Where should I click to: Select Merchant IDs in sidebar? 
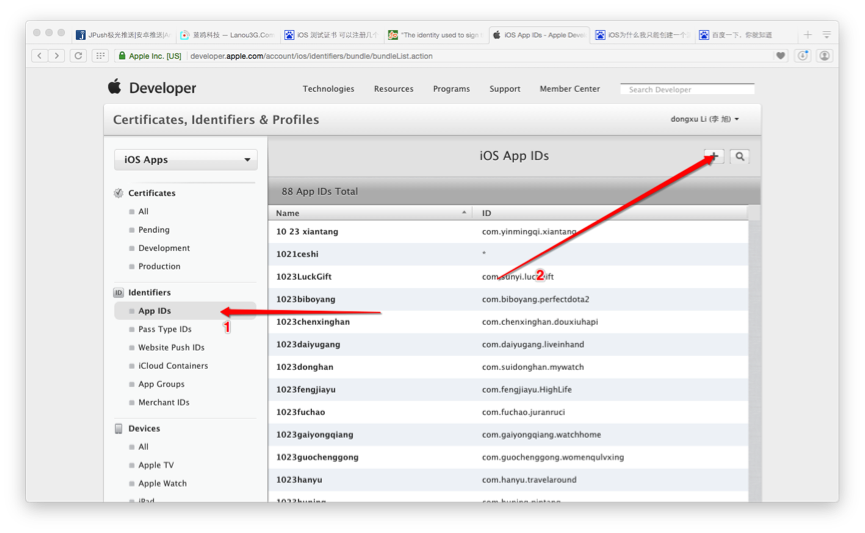click(164, 402)
